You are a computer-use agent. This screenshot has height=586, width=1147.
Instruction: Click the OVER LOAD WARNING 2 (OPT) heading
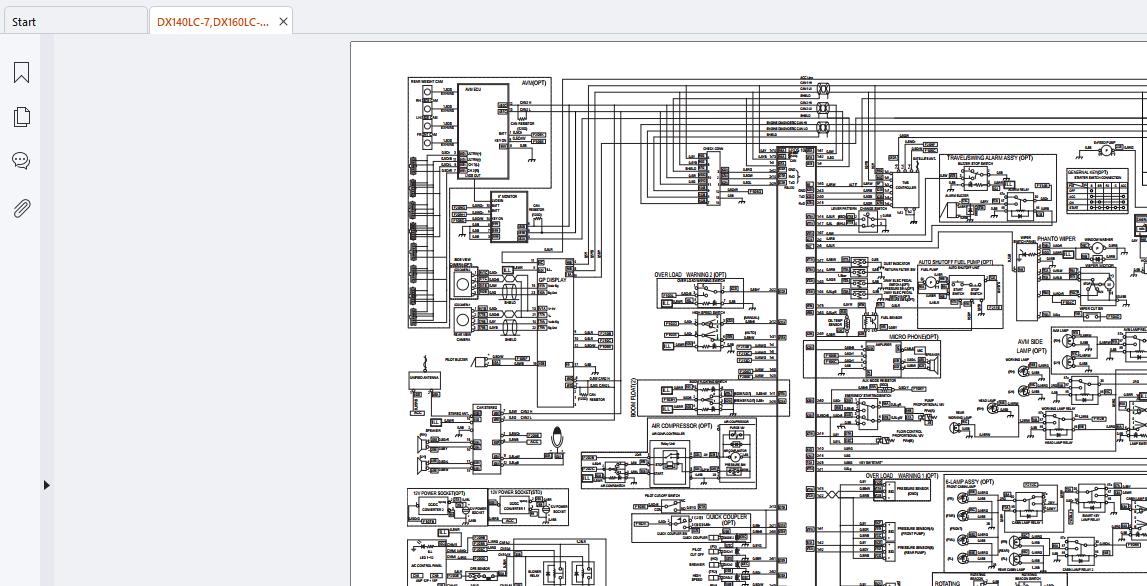point(690,274)
